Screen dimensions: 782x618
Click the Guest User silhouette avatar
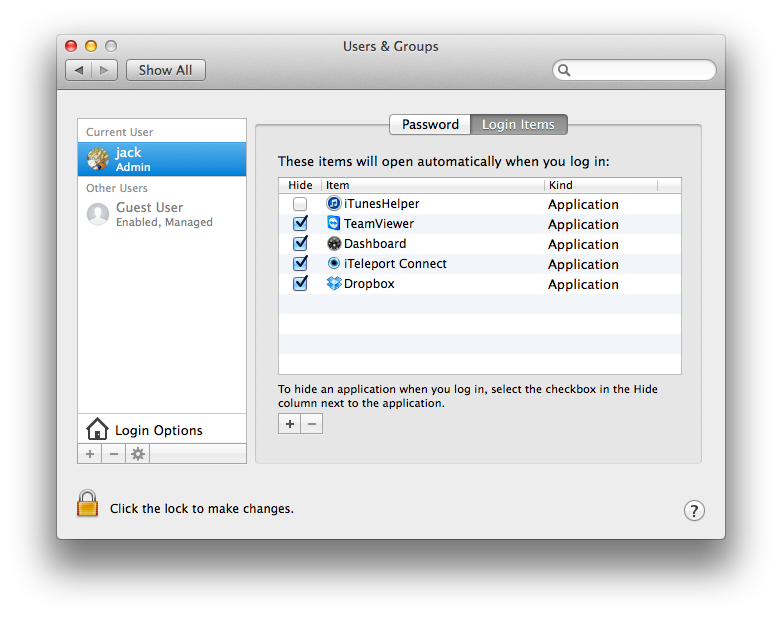98,214
